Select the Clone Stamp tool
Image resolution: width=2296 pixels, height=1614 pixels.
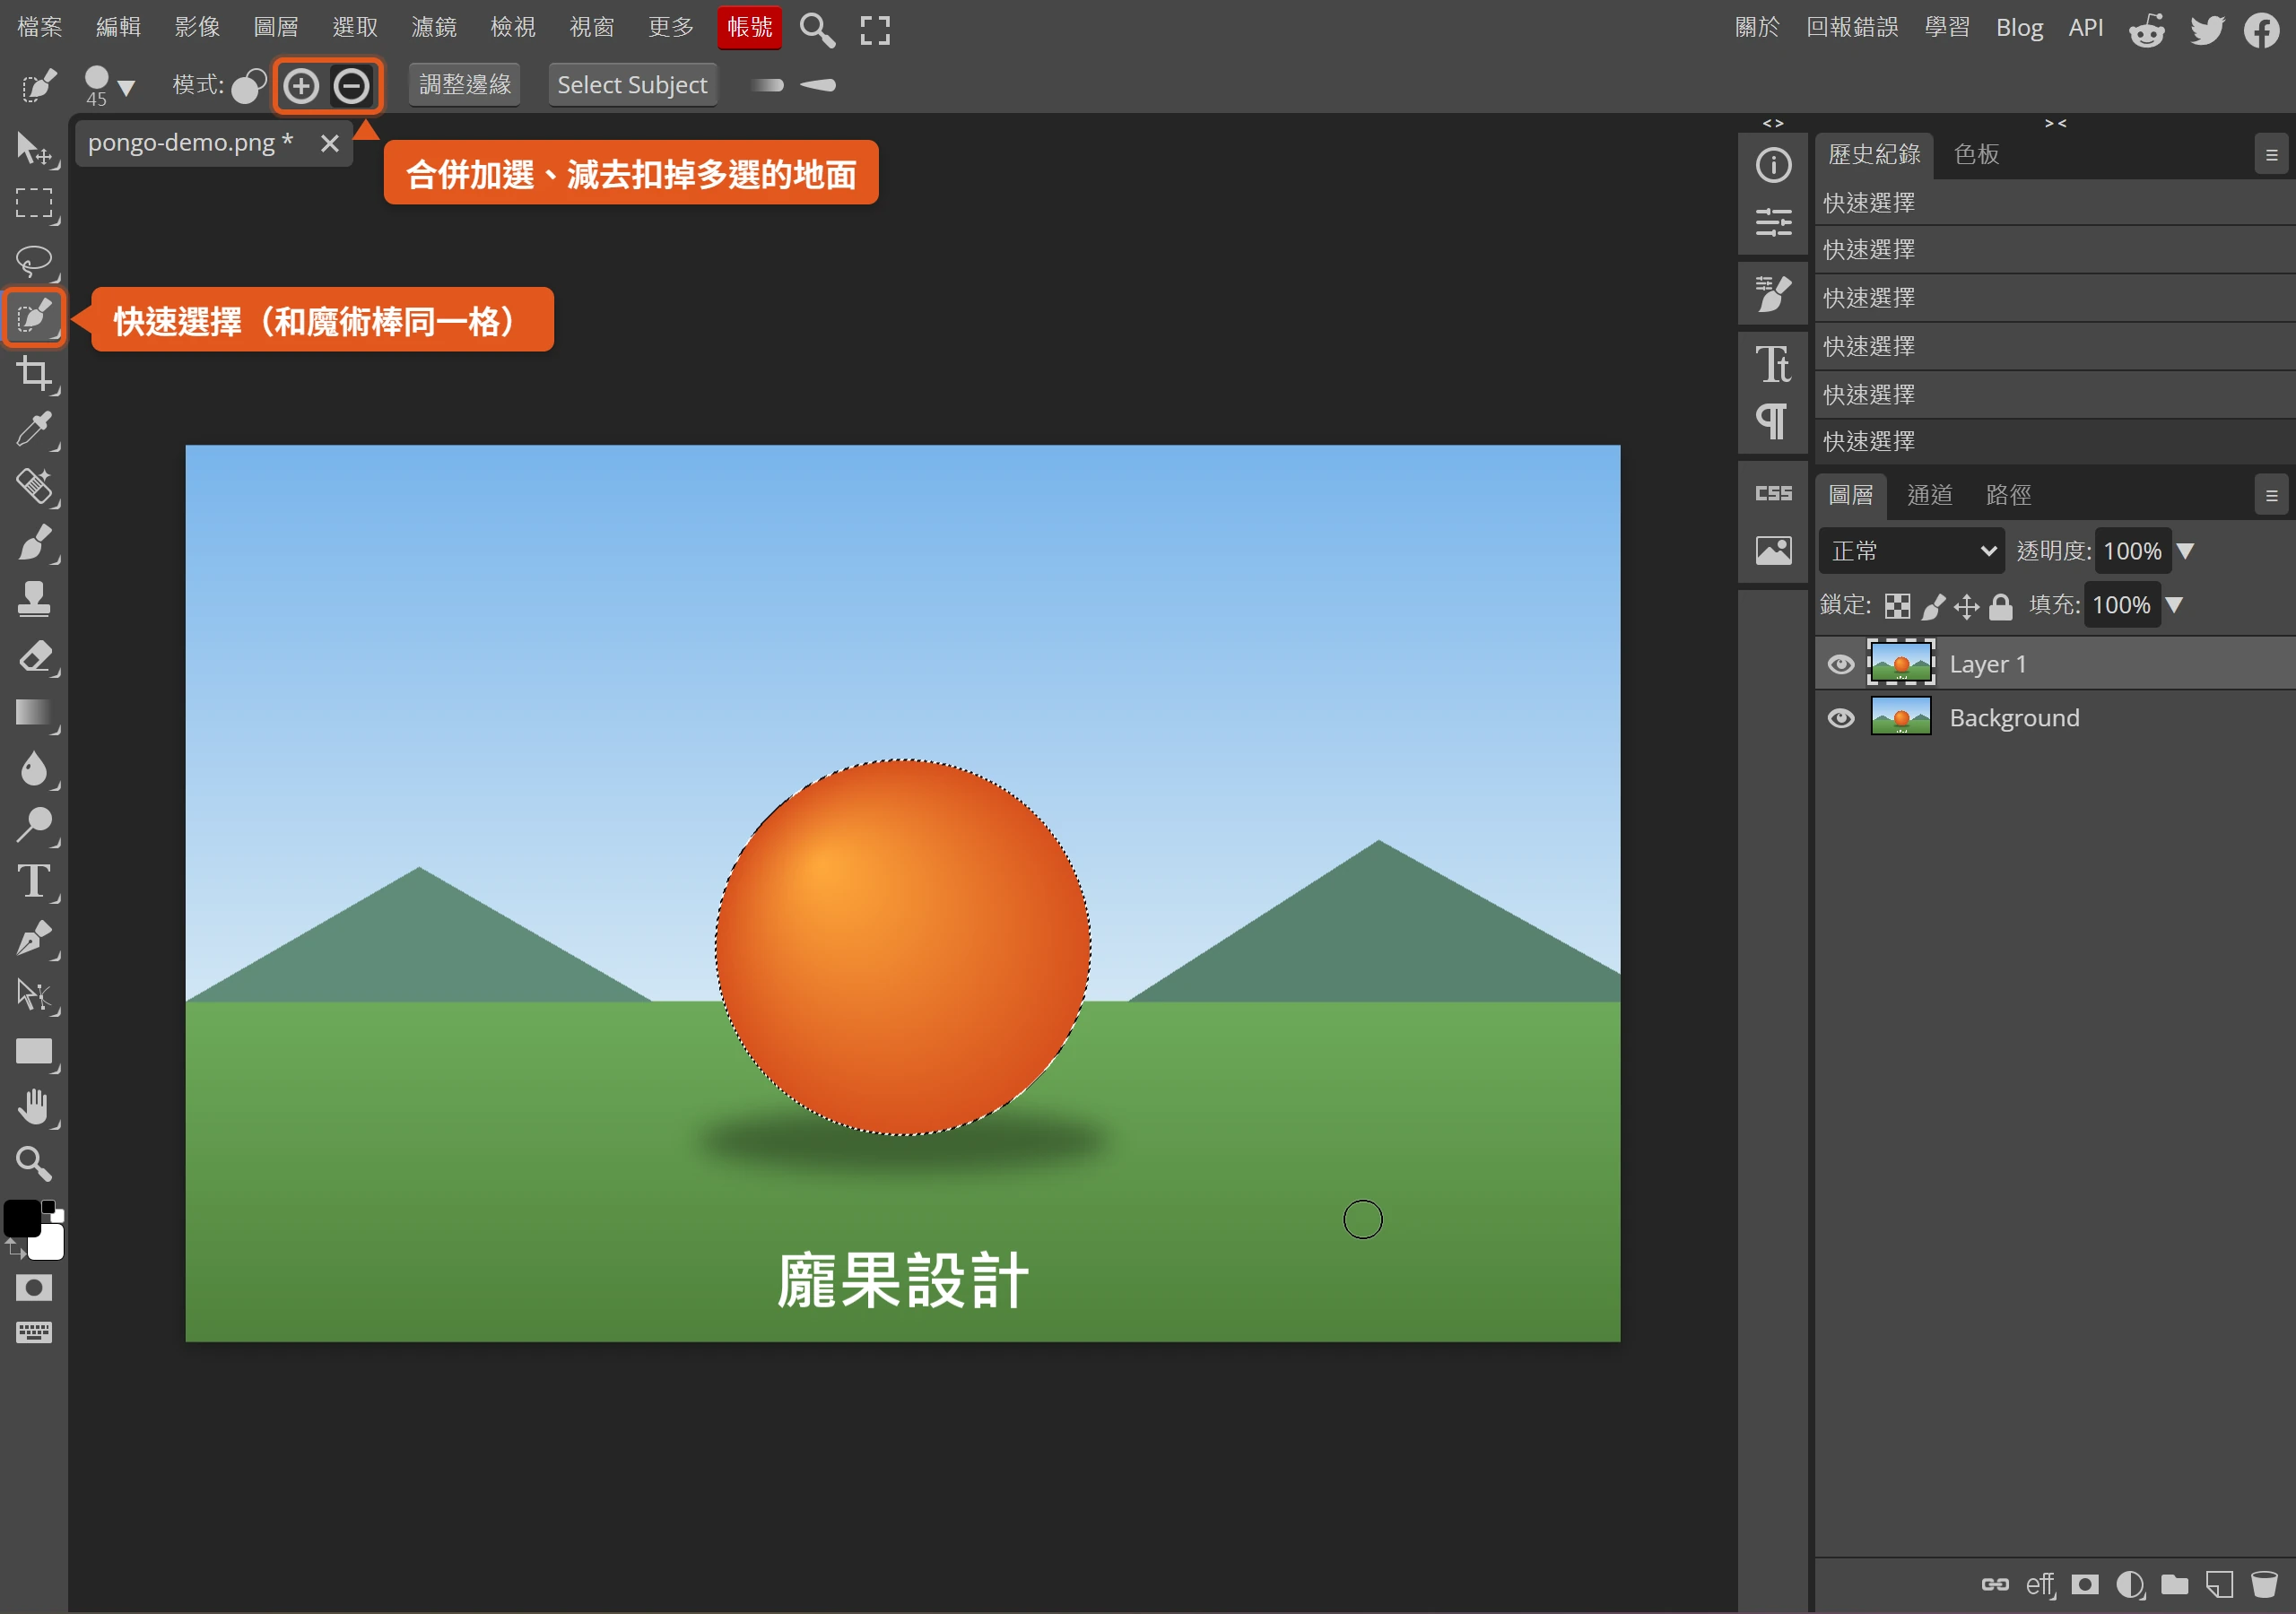34,599
